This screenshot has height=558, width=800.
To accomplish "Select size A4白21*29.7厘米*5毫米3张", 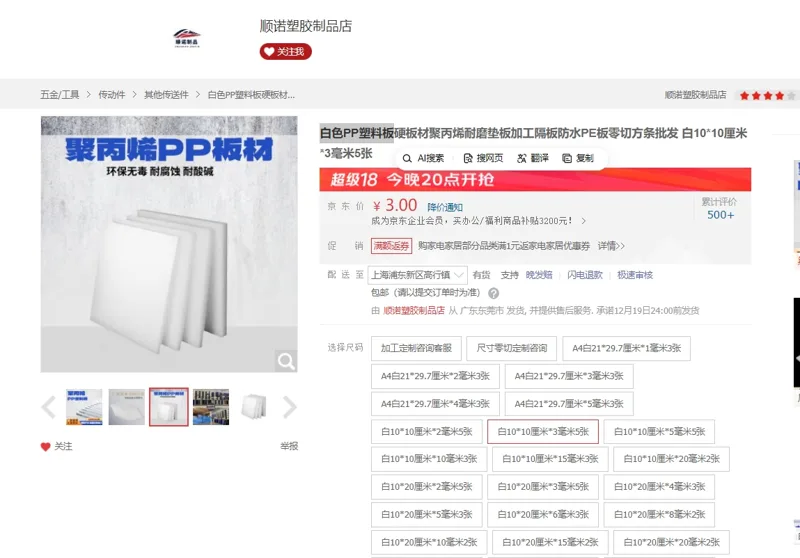I will pos(569,404).
